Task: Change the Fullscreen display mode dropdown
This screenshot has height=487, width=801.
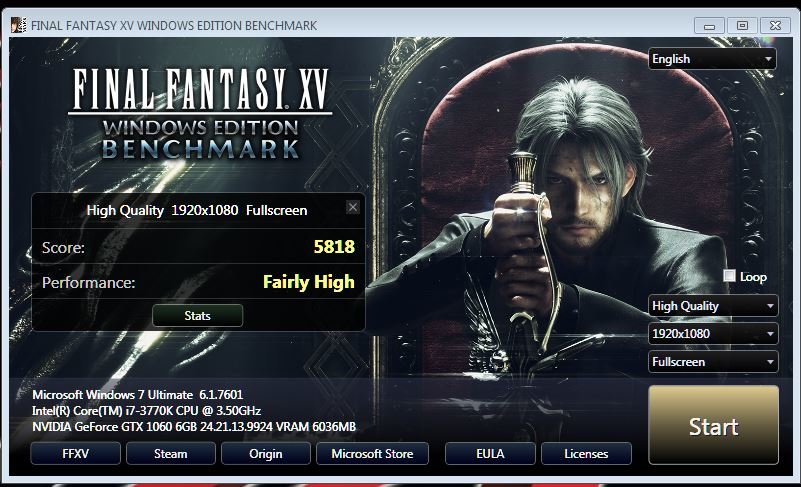Action: [713, 362]
